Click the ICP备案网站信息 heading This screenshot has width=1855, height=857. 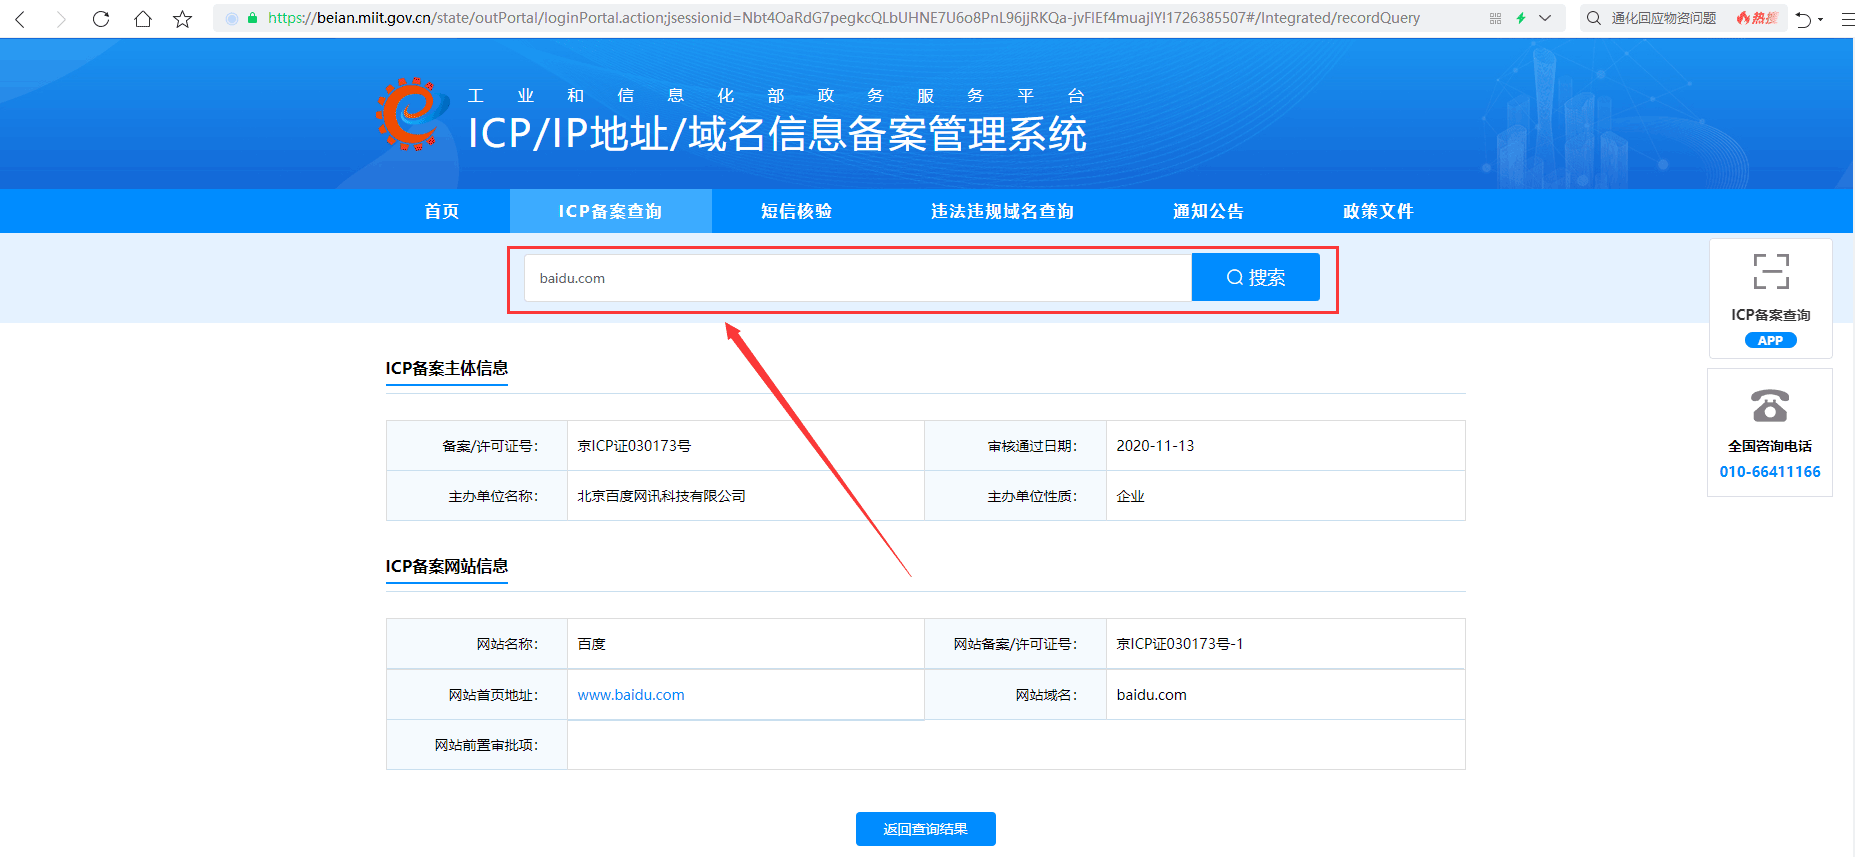pyautogui.click(x=447, y=566)
